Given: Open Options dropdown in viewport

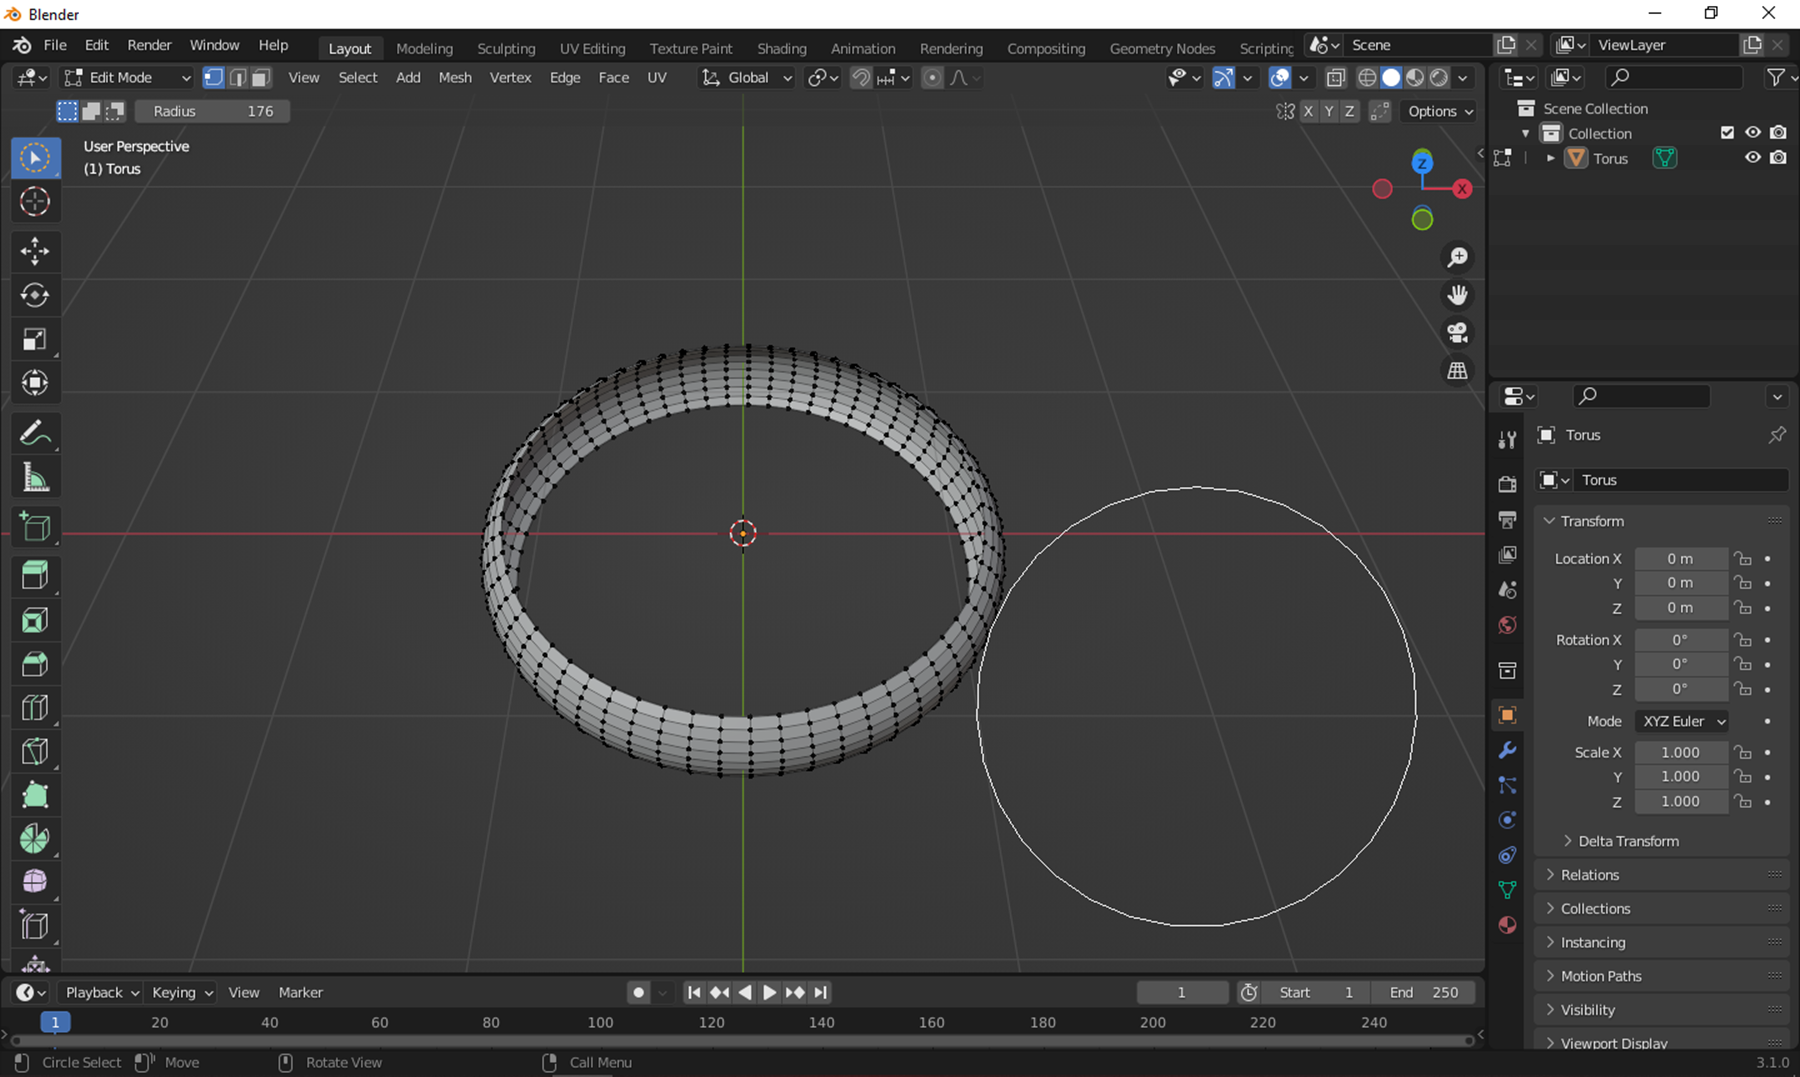Looking at the screenshot, I should click(x=1439, y=111).
